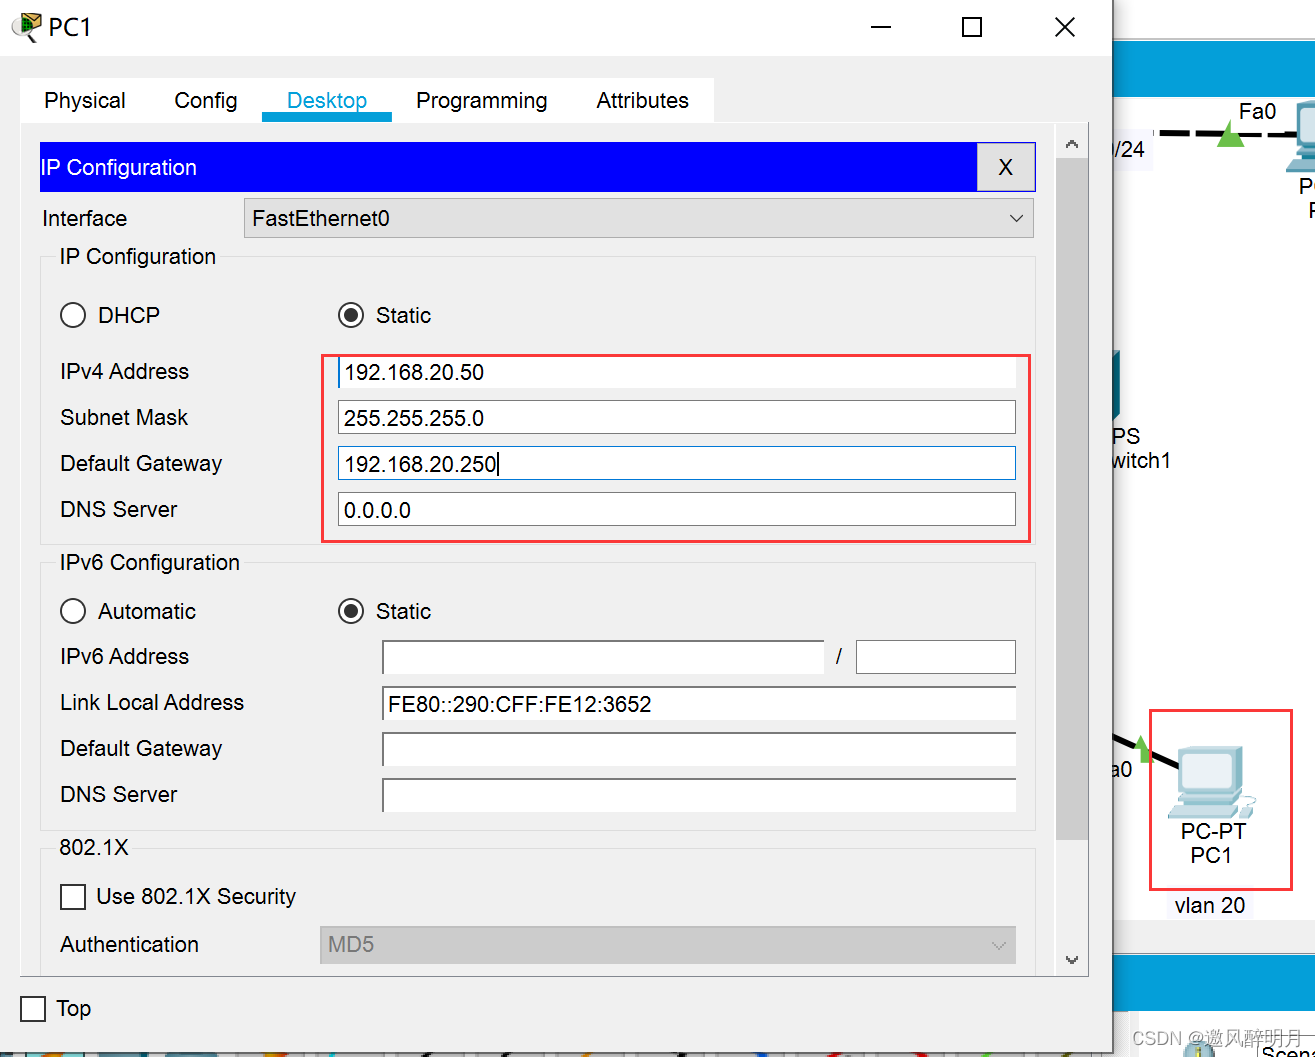Select Static for IPv4 configuration
Image resolution: width=1315 pixels, height=1057 pixels.
[x=351, y=315]
